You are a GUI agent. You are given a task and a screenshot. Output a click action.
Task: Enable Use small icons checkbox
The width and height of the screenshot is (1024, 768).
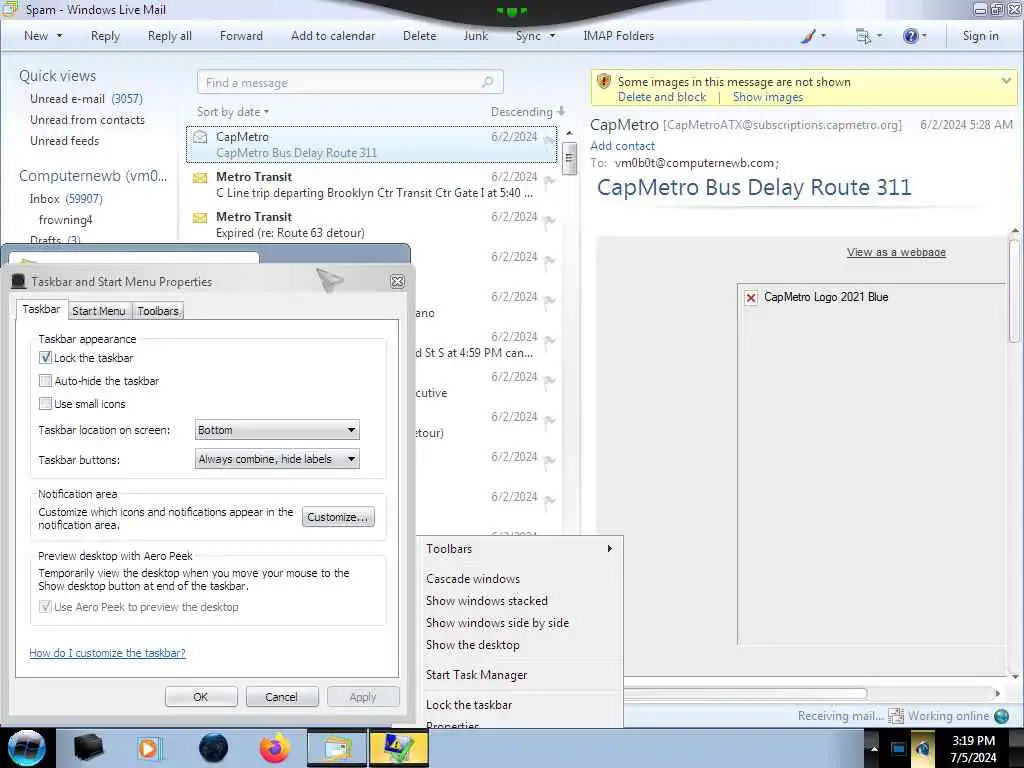(45, 404)
